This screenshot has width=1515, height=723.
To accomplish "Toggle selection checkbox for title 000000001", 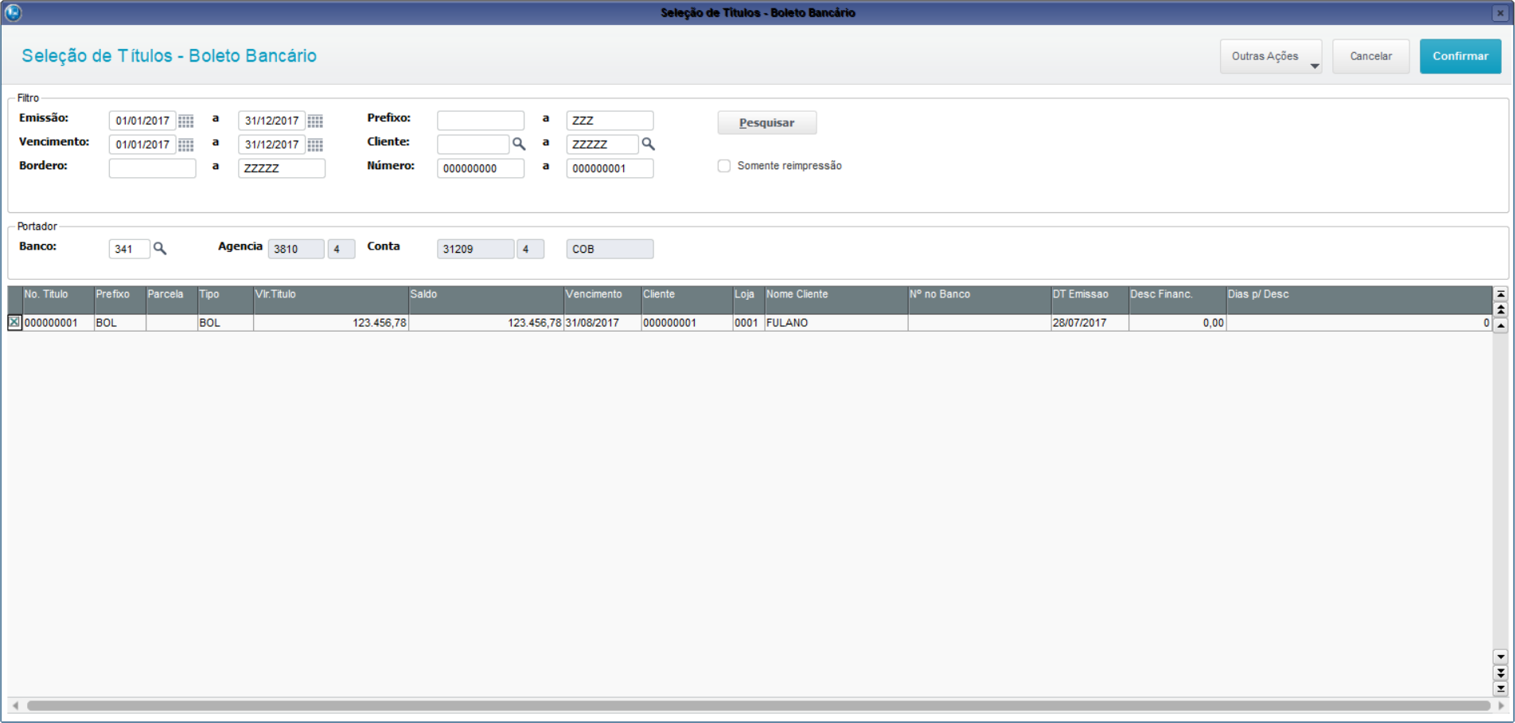I will click(x=14, y=323).
